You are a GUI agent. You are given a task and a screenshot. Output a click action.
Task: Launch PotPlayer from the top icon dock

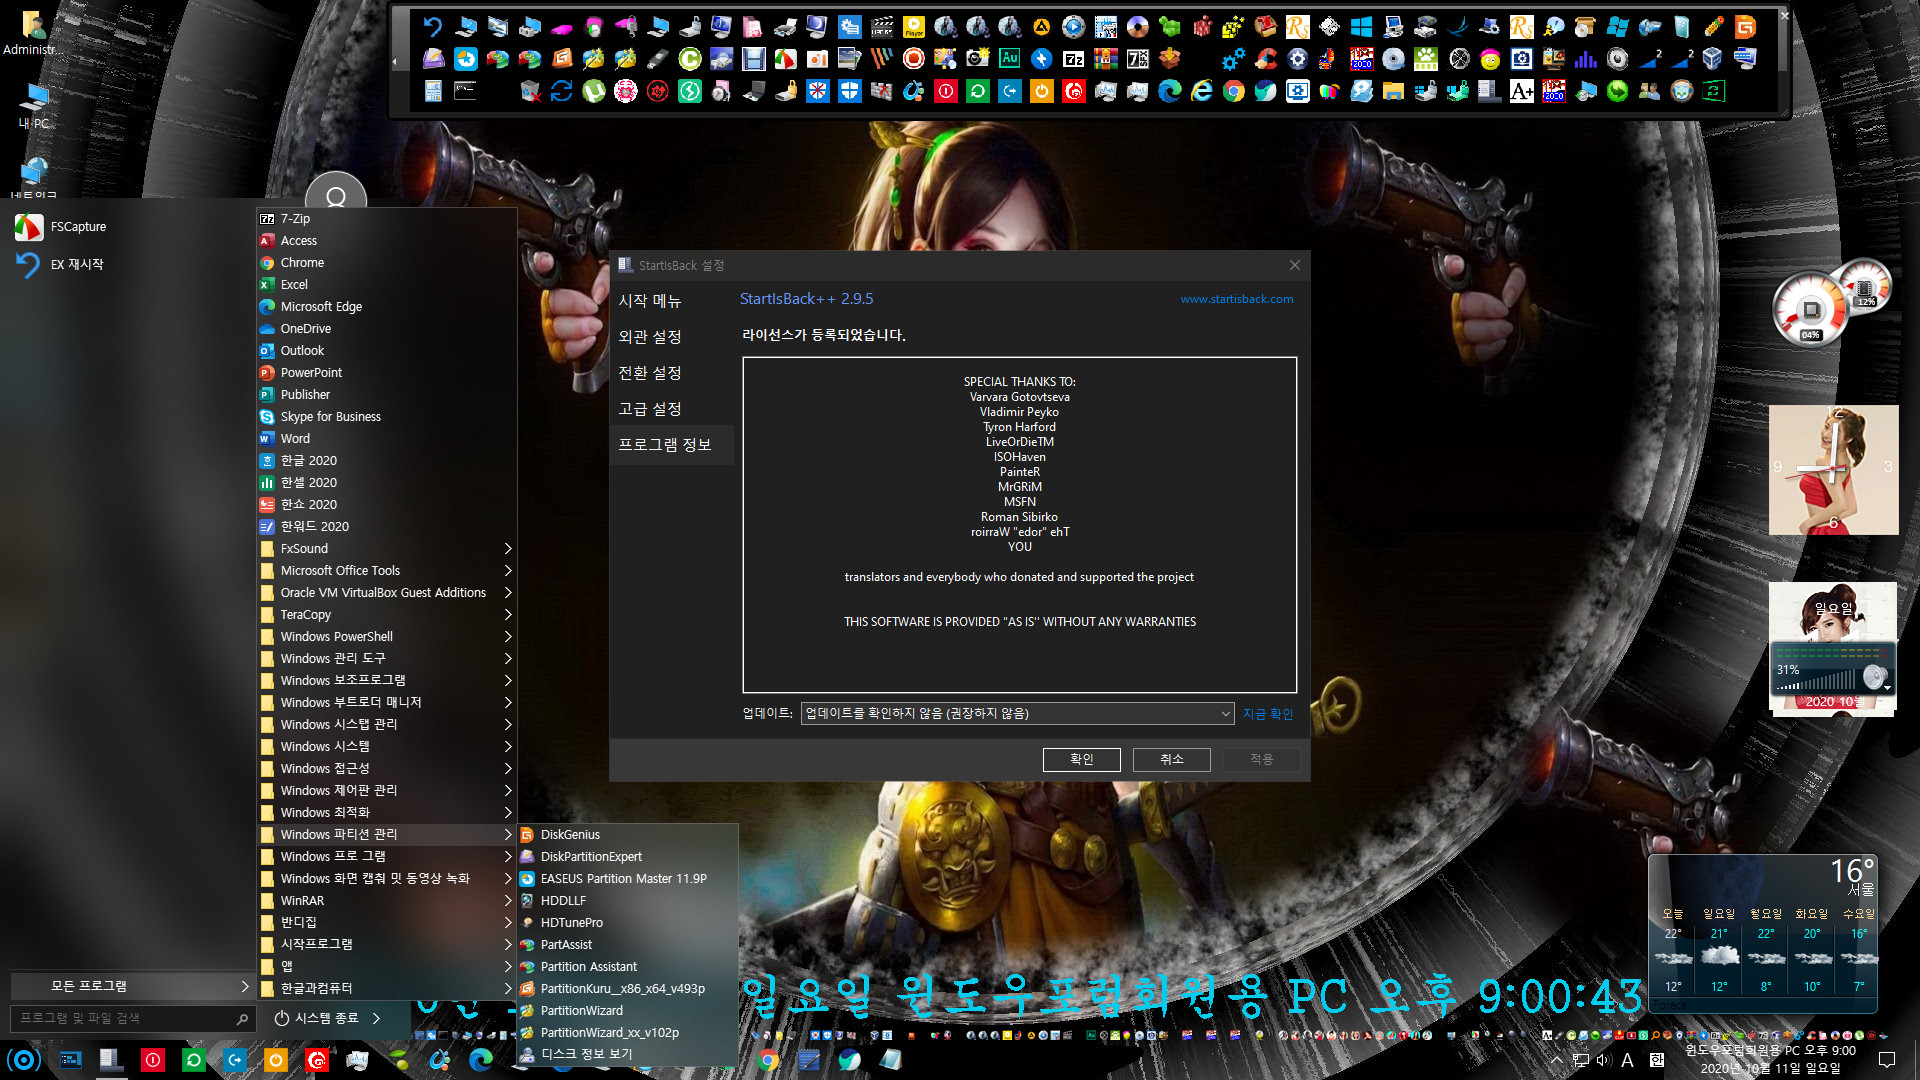(913, 27)
